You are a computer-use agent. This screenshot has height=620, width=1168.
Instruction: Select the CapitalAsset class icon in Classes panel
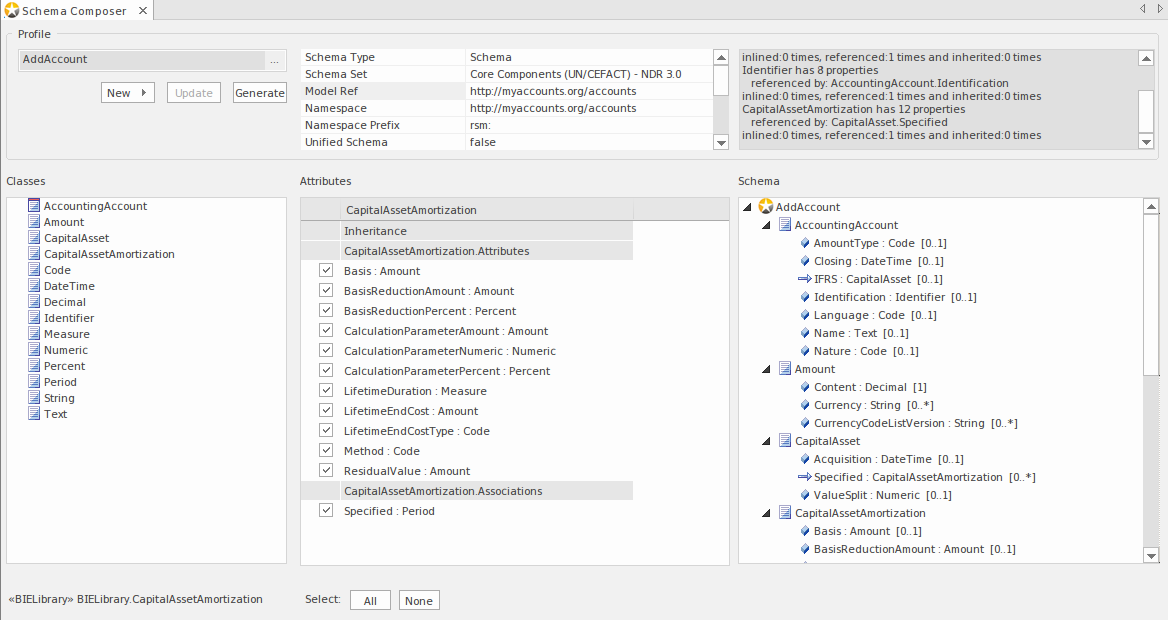tap(35, 238)
